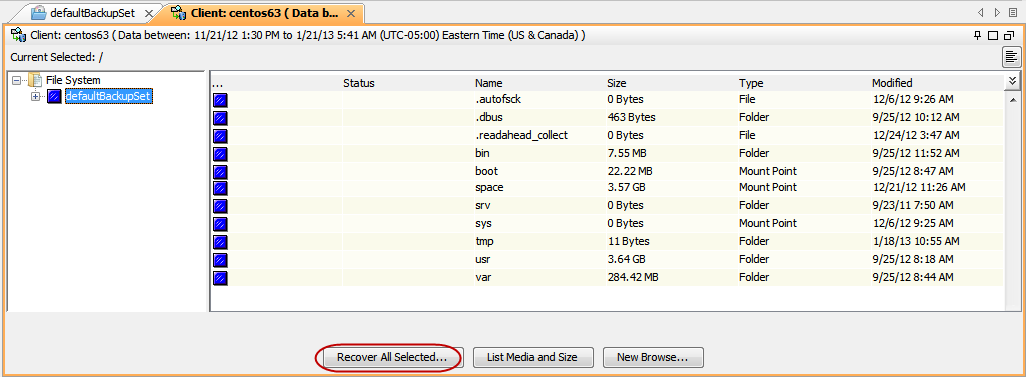Click the New Browse button

tap(653, 358)
